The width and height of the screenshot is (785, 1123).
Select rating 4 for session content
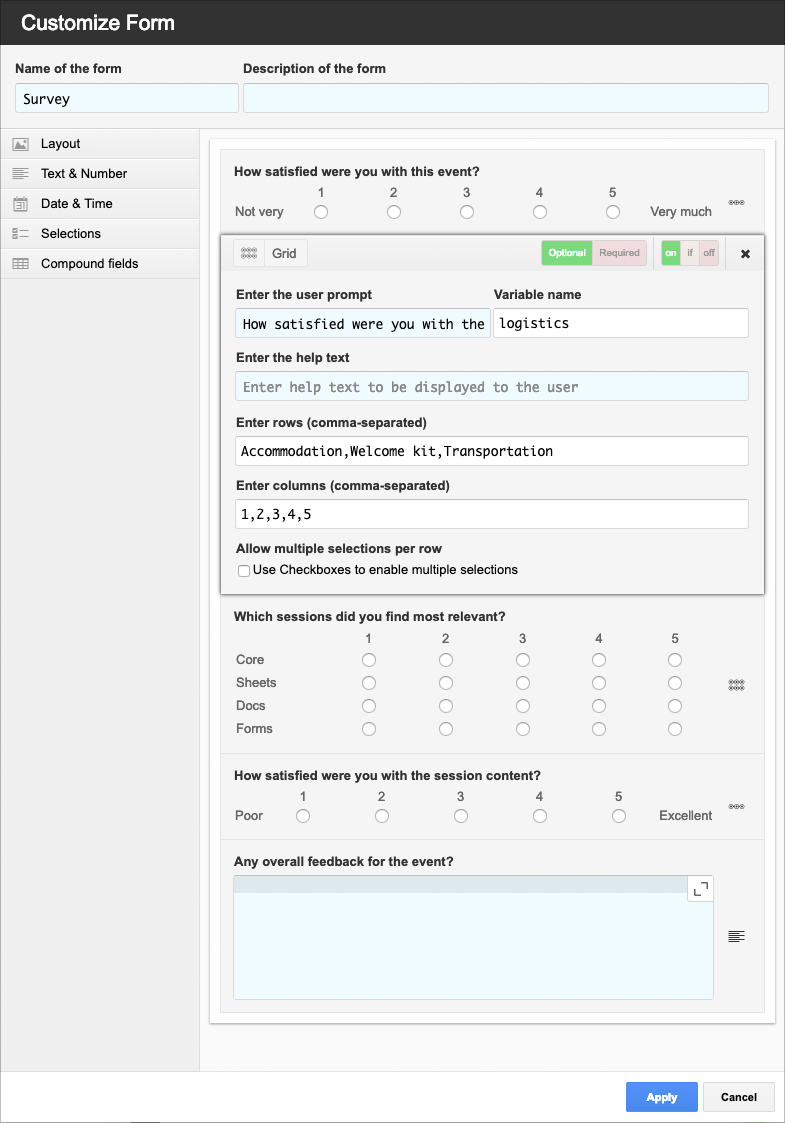(x=540, y=816)
